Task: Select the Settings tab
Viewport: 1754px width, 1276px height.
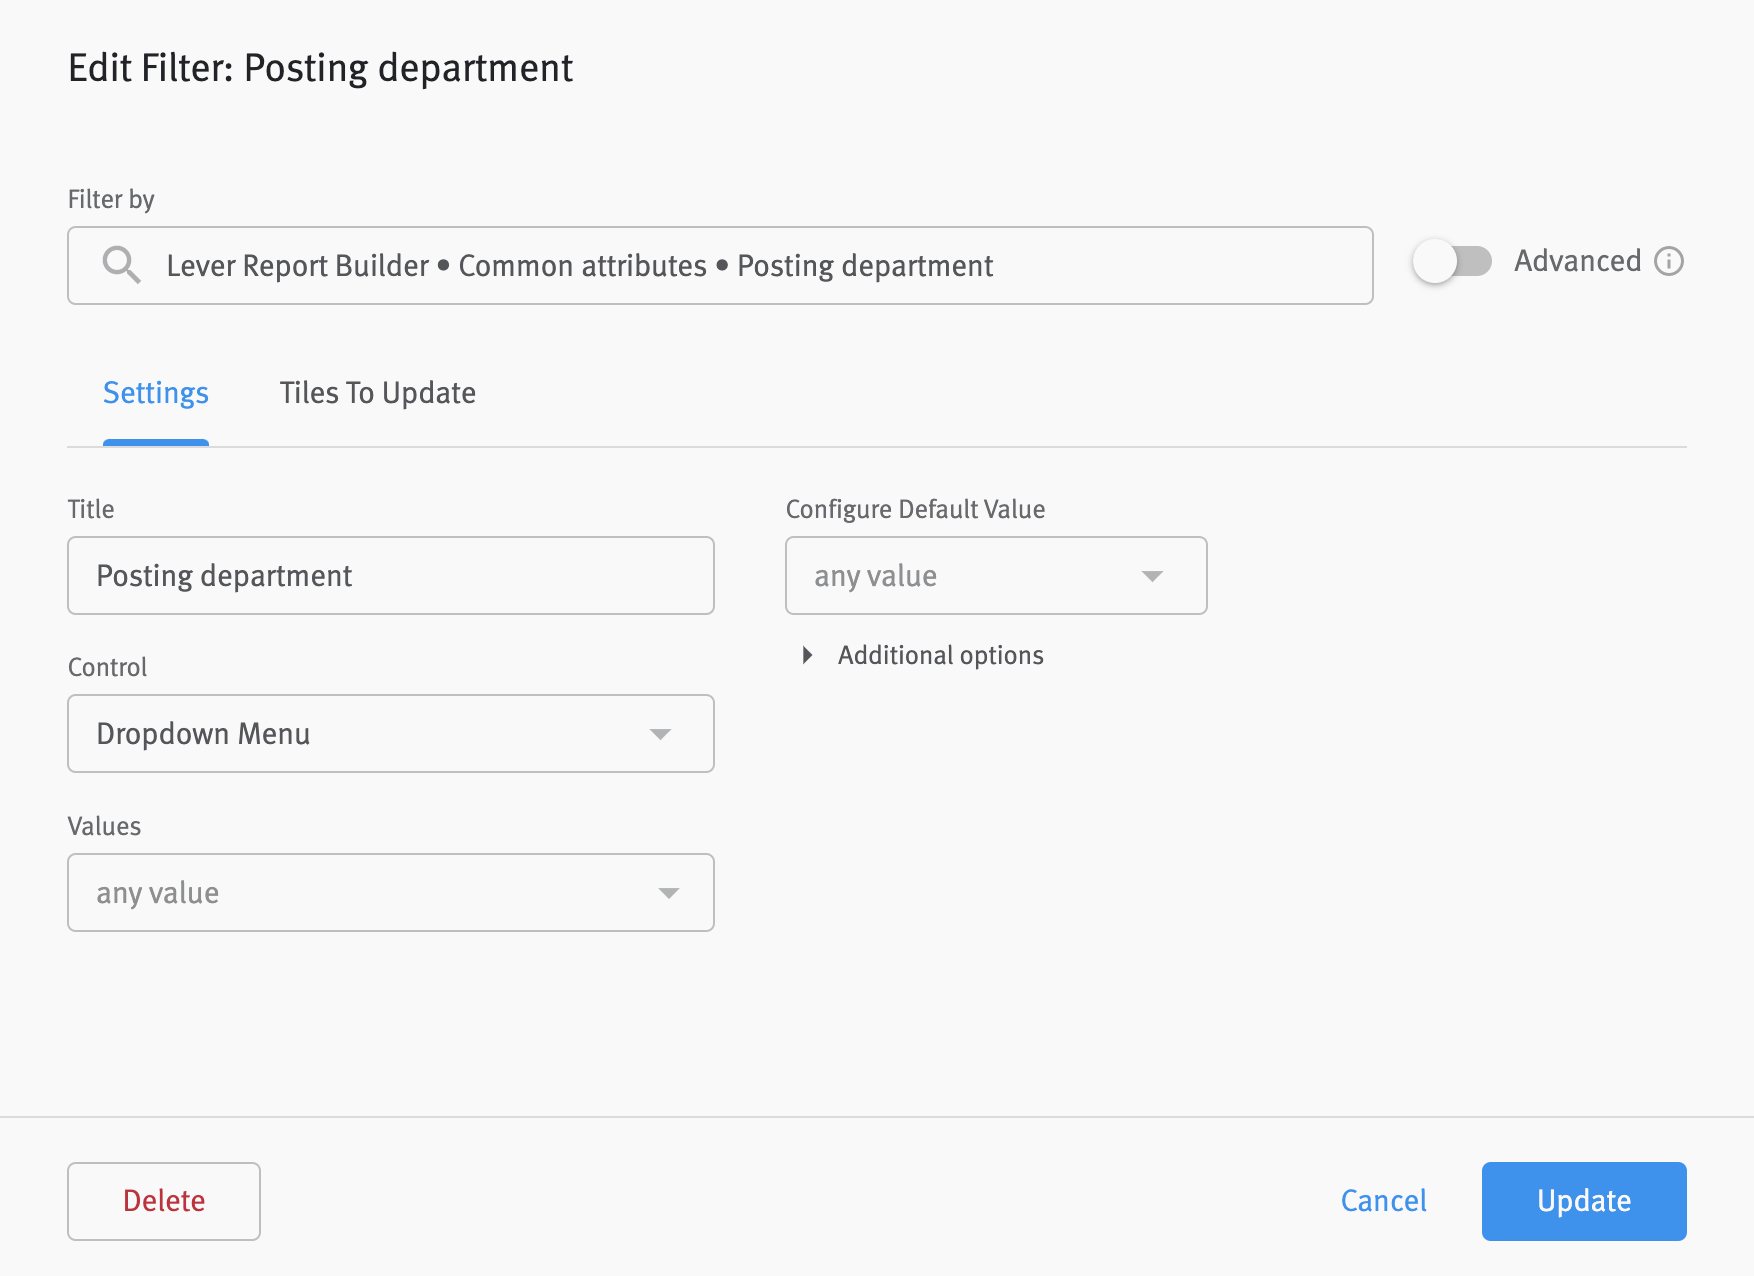Action: pos(155,392)
